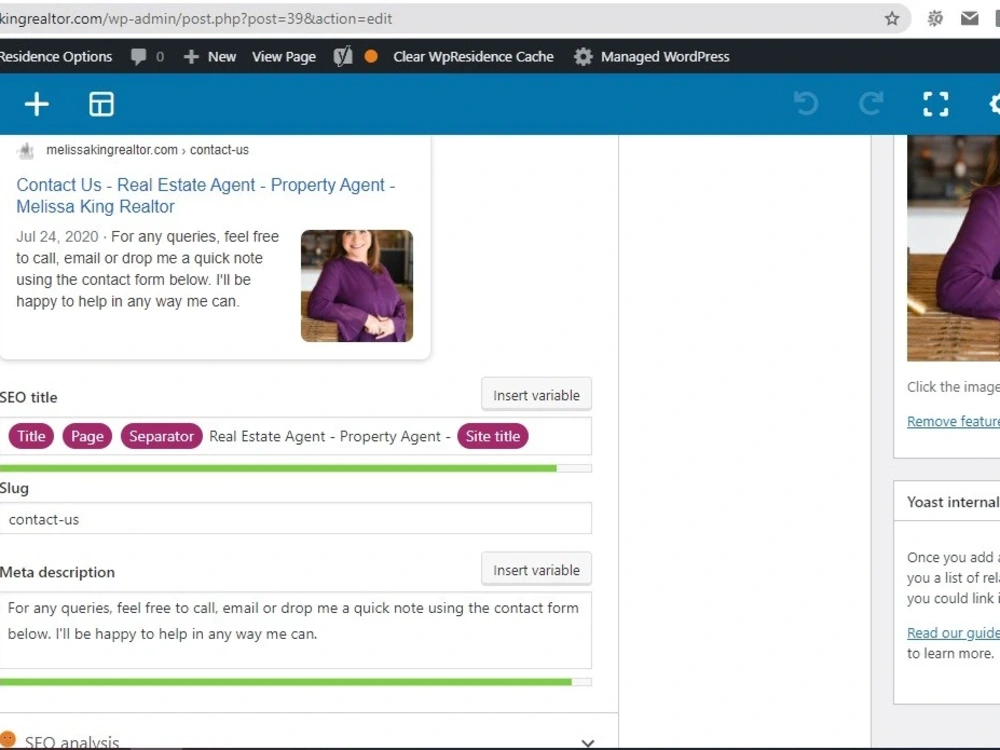The image size is (1000, 750).
Task: Click Clear WpResidence Cache
Action: click(473, 57)
